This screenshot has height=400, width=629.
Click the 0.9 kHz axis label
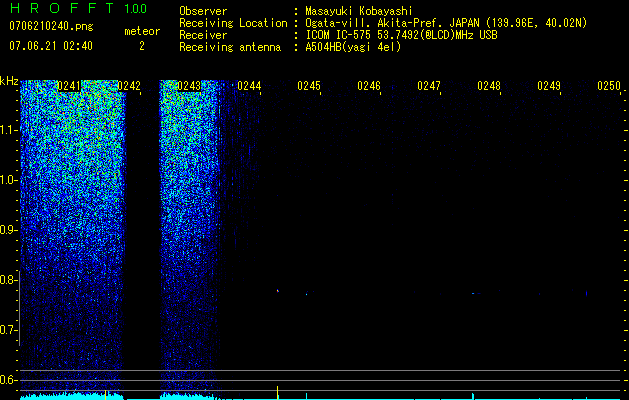pos(8,230)
